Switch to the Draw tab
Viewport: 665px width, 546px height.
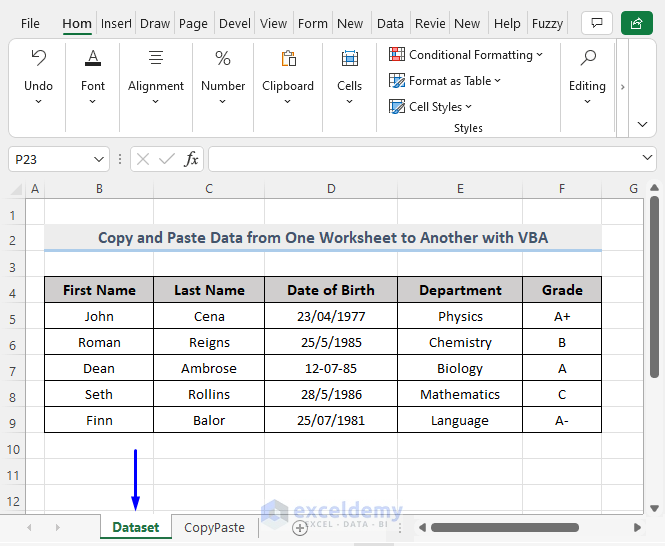(155, 23)
